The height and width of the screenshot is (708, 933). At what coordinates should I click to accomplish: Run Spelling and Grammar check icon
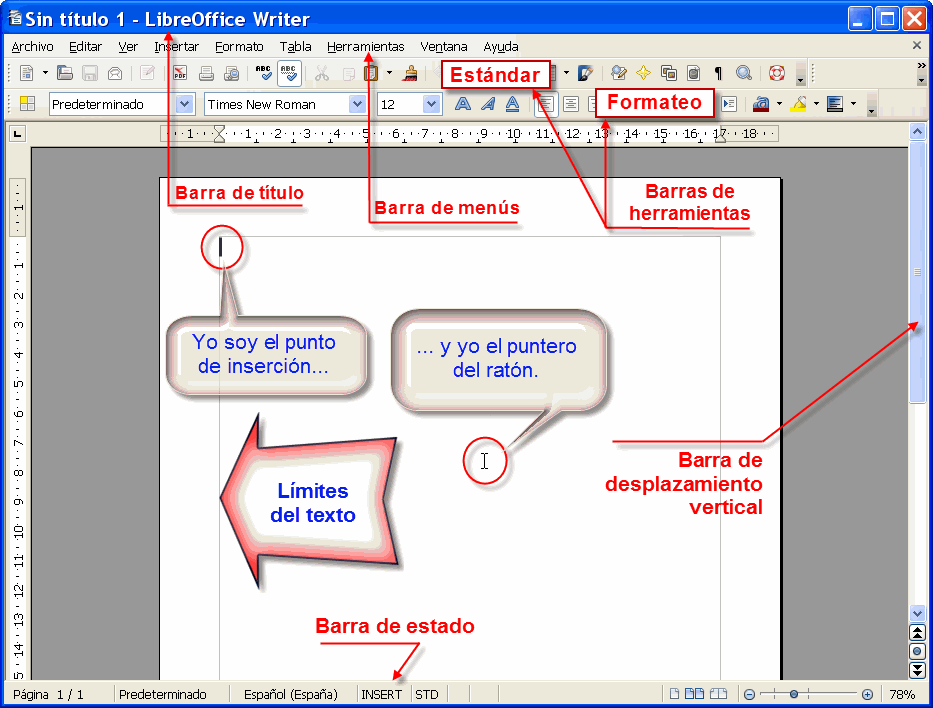pos(264,73)
